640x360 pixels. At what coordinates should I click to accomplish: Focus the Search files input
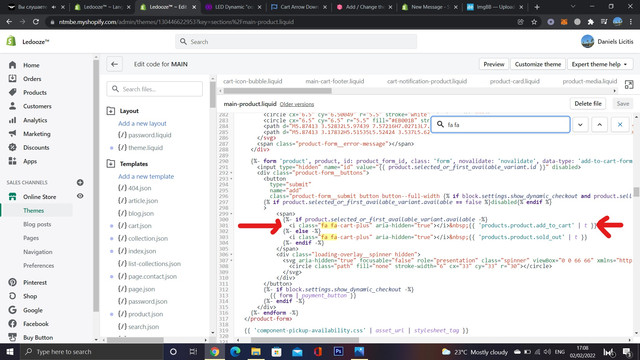click(155, 89)
